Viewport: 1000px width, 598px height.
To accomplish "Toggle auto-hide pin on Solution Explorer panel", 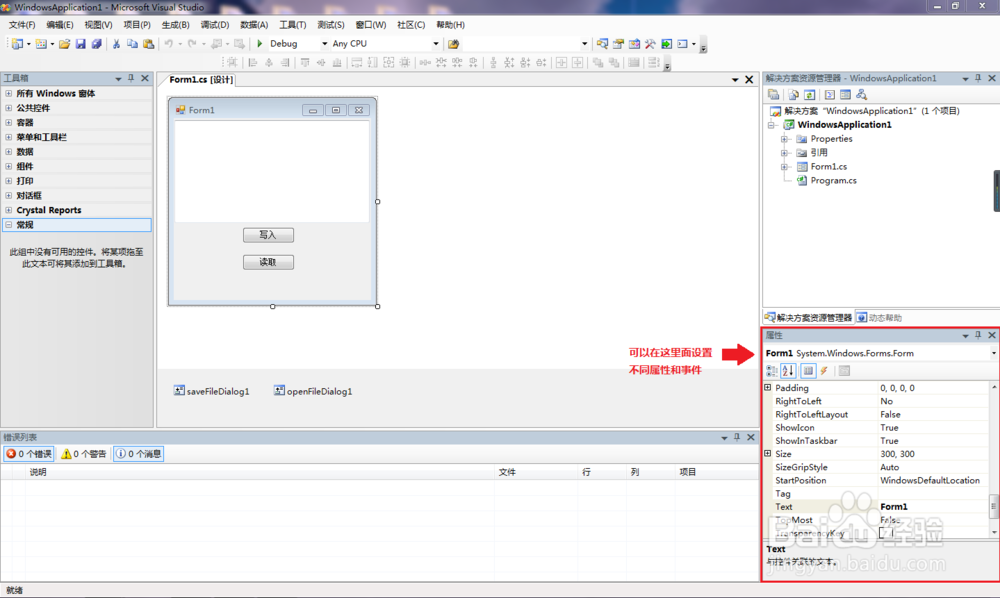I will click(x=978, y=78).
